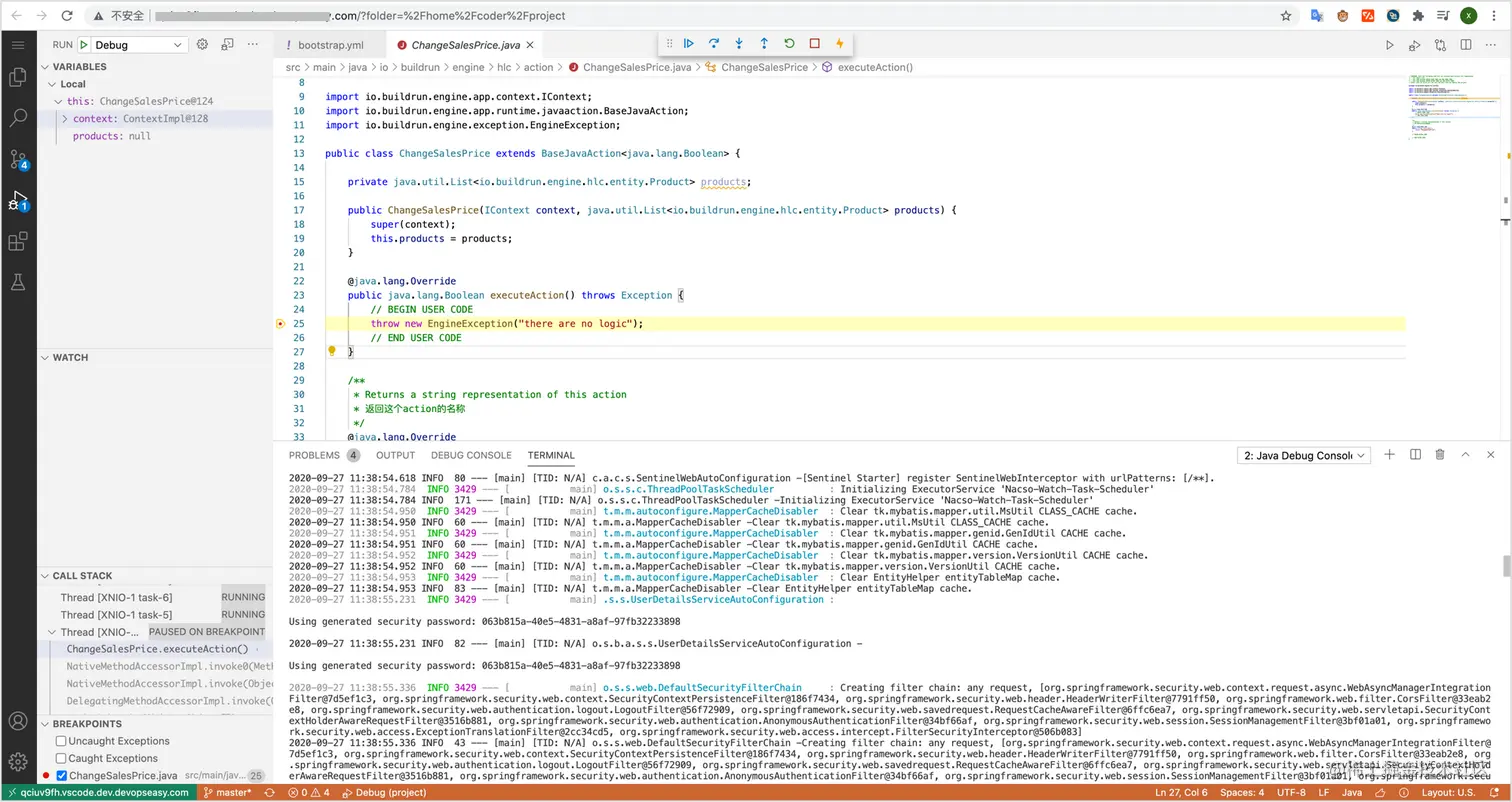Click the debug Restart icon
Viewport: 1512px width, 802px height.
(x=789, y=43)
